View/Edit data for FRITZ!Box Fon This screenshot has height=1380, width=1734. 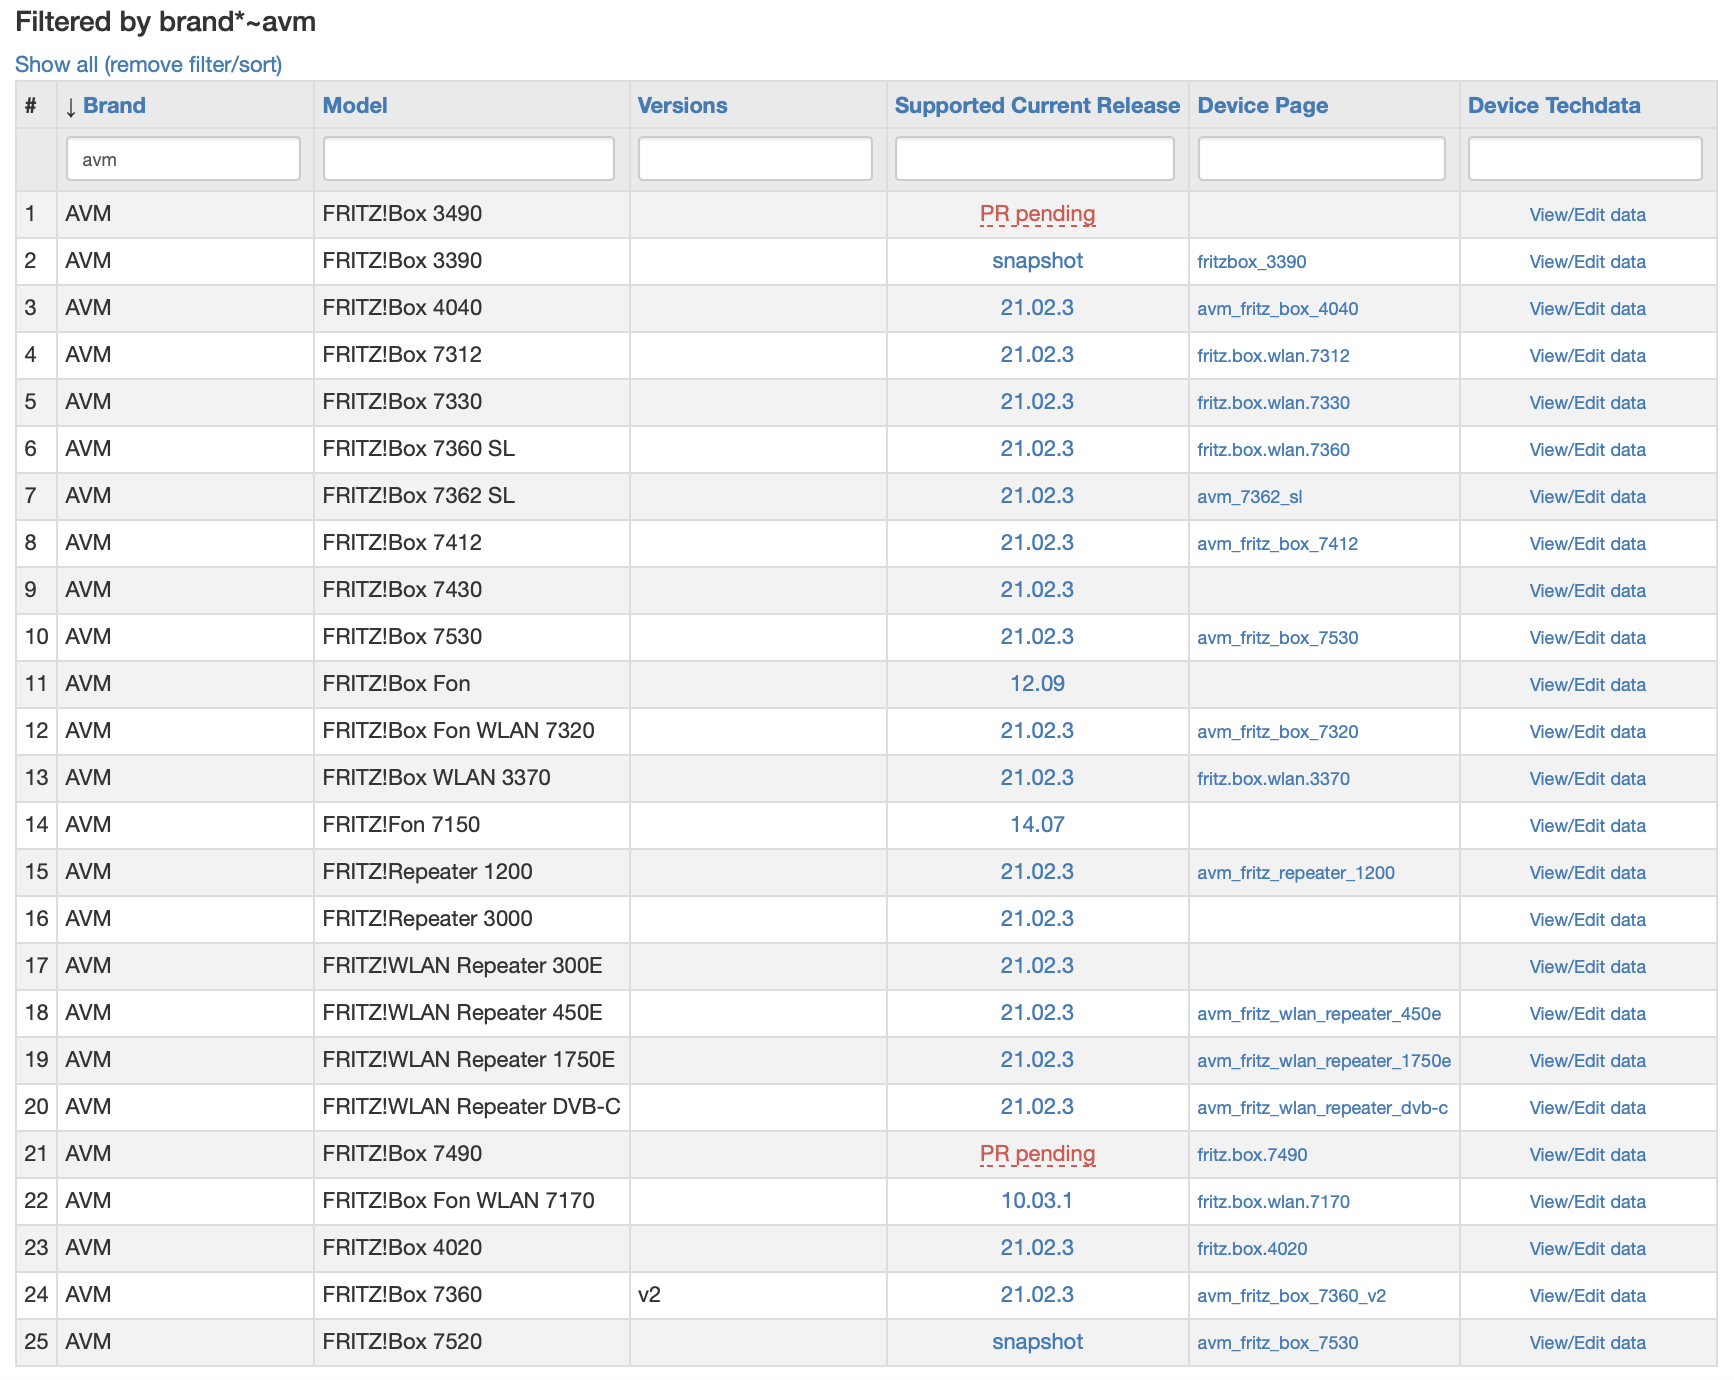pos(1587,685)
